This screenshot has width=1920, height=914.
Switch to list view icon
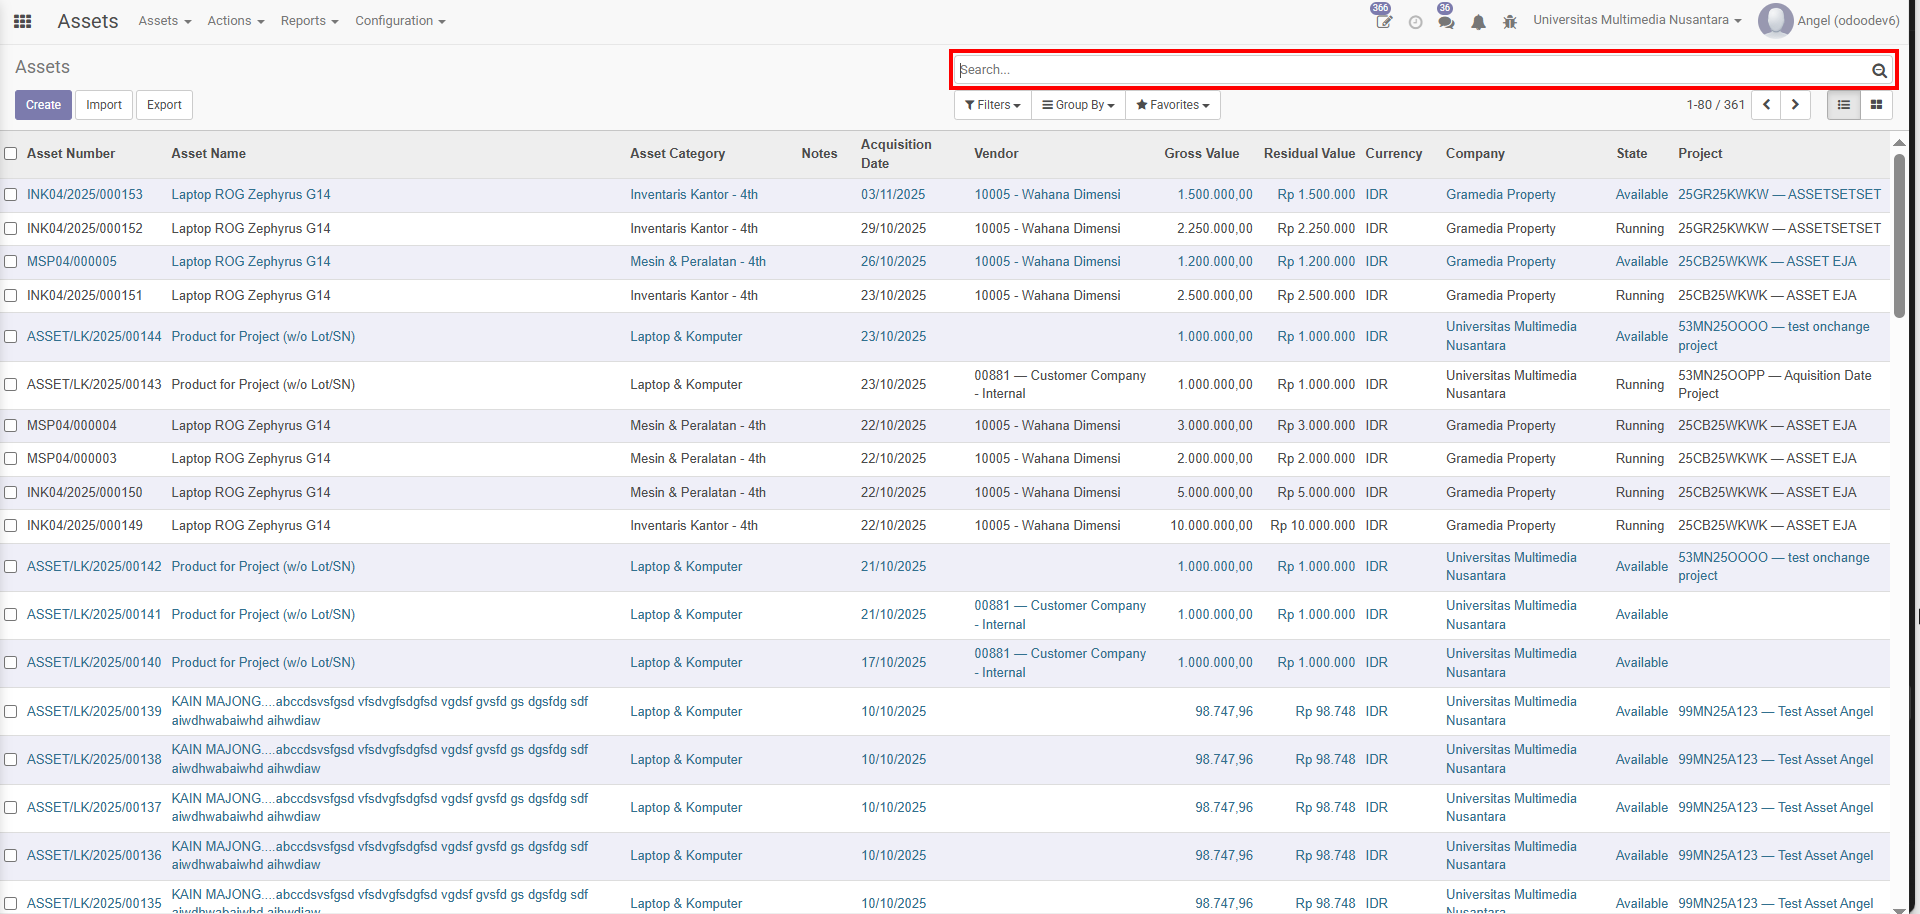click(1843, 105)
